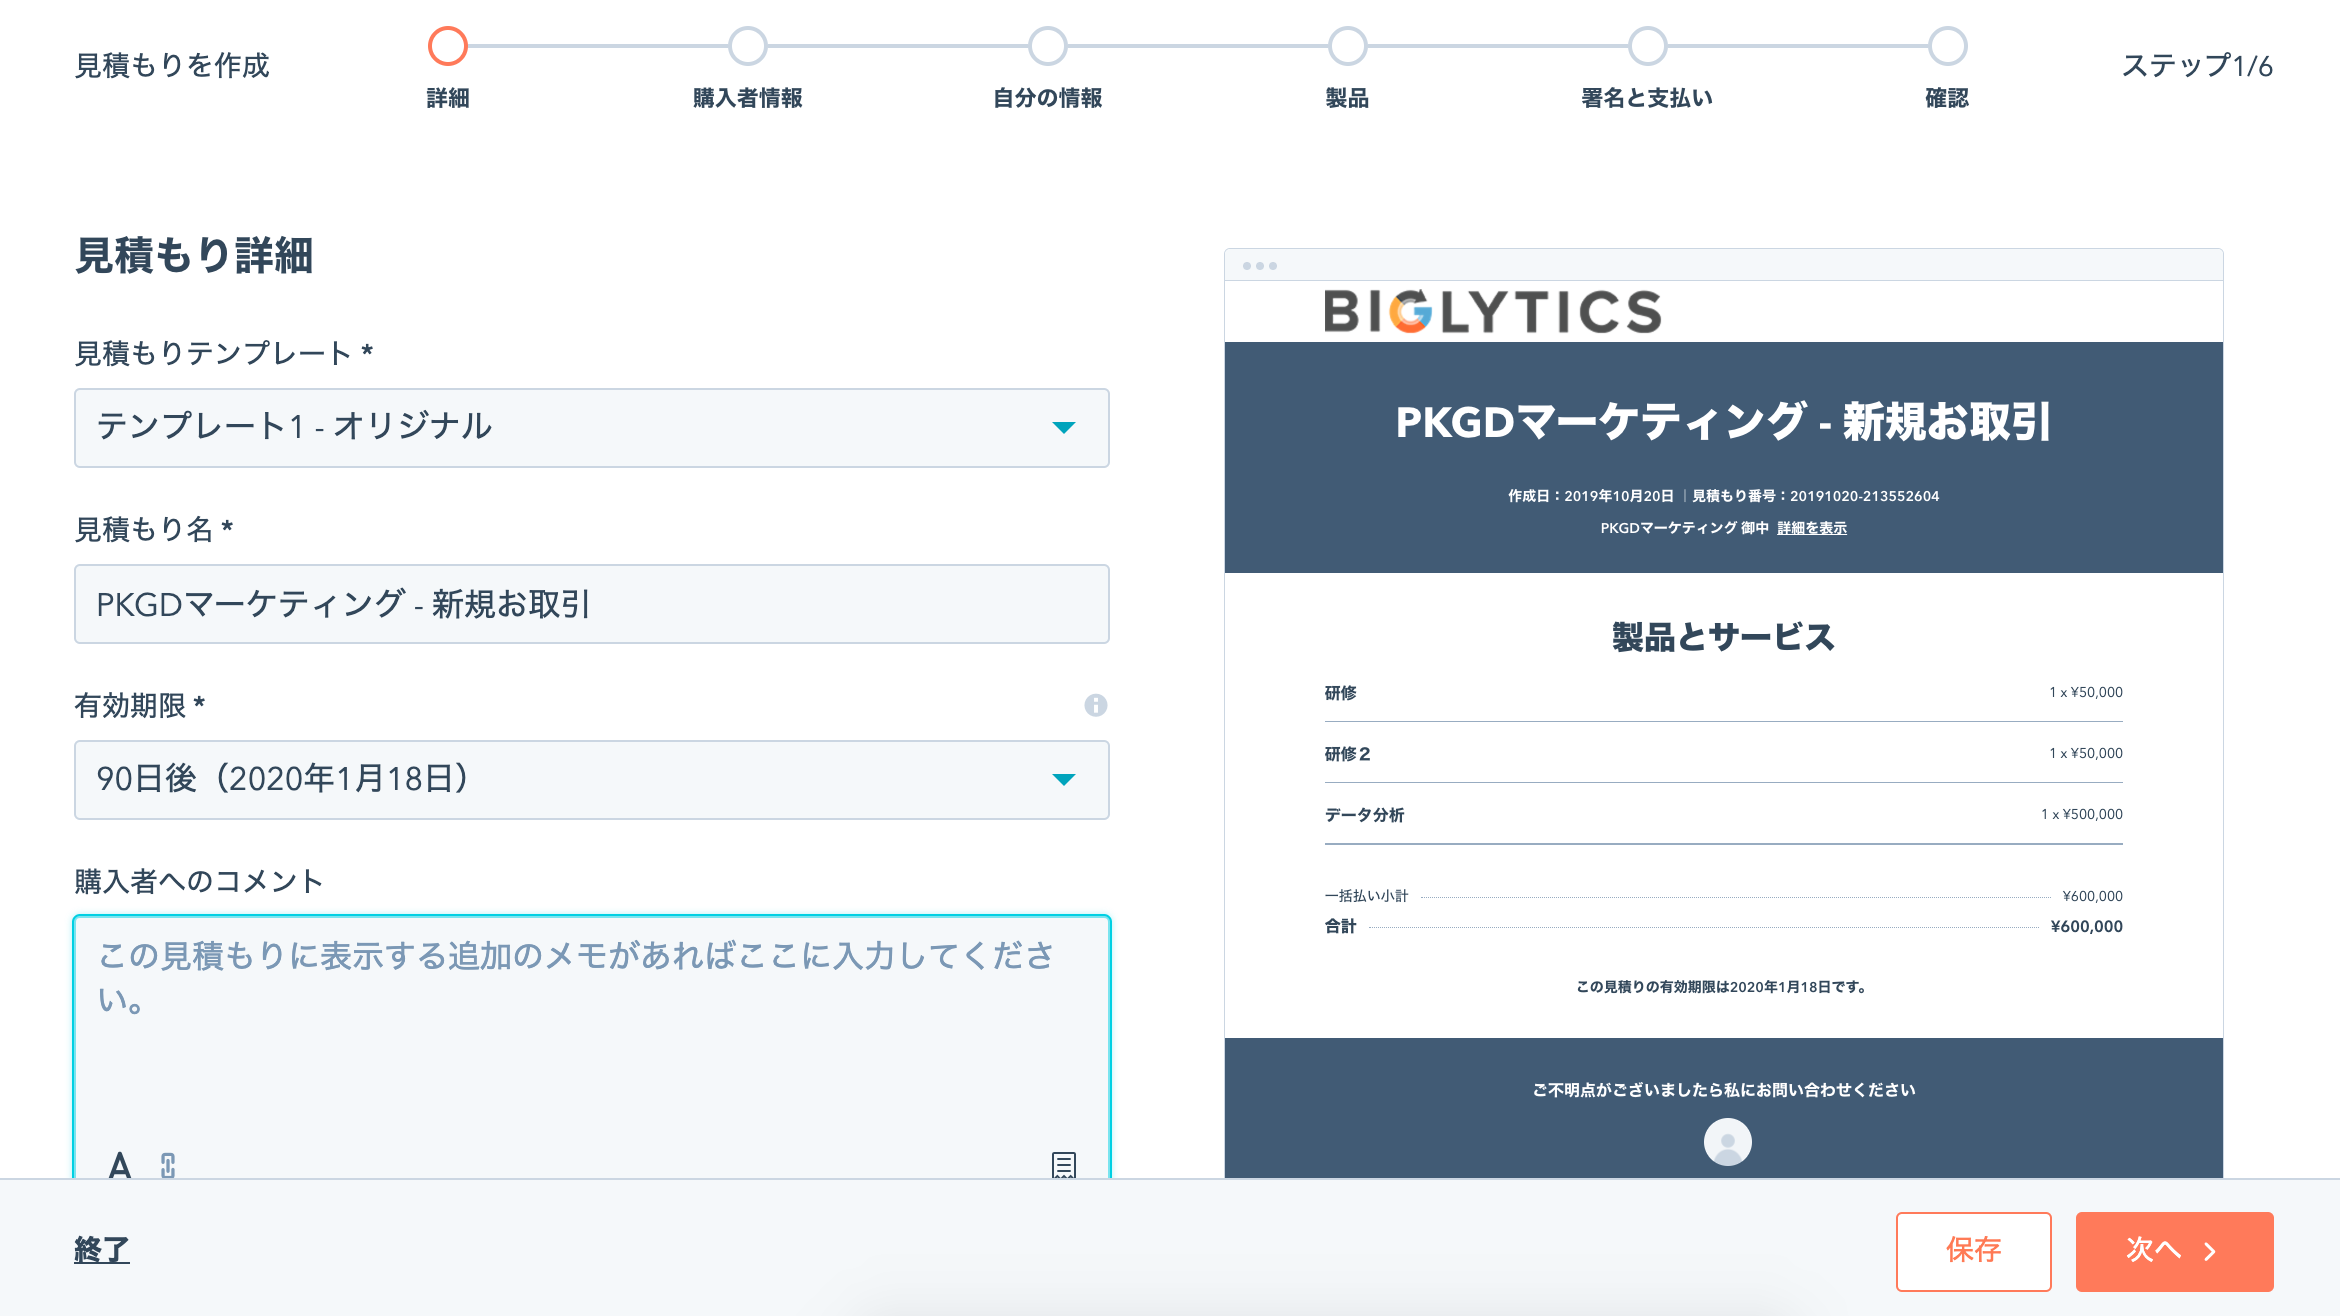The height and width of the screenshot is (1316, 2340).
Task: Select the 詳細 step circle
Action: click(x=448, y=46)
